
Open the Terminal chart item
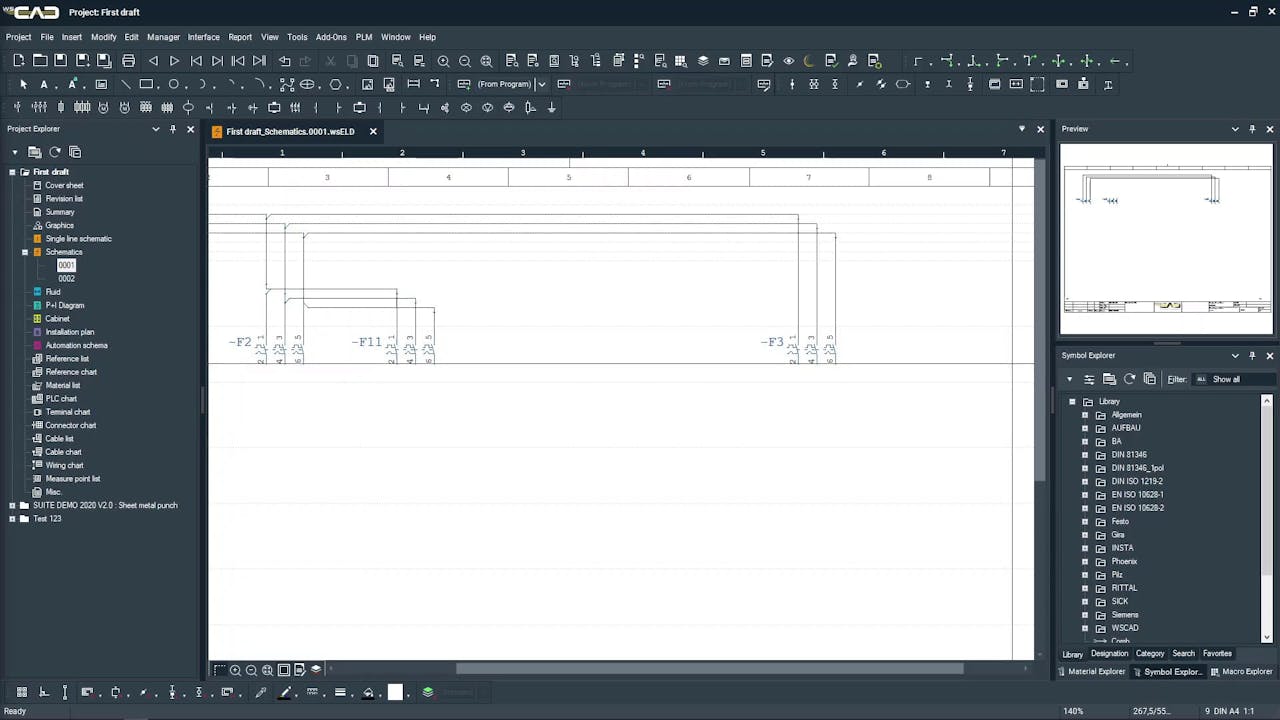67,412
